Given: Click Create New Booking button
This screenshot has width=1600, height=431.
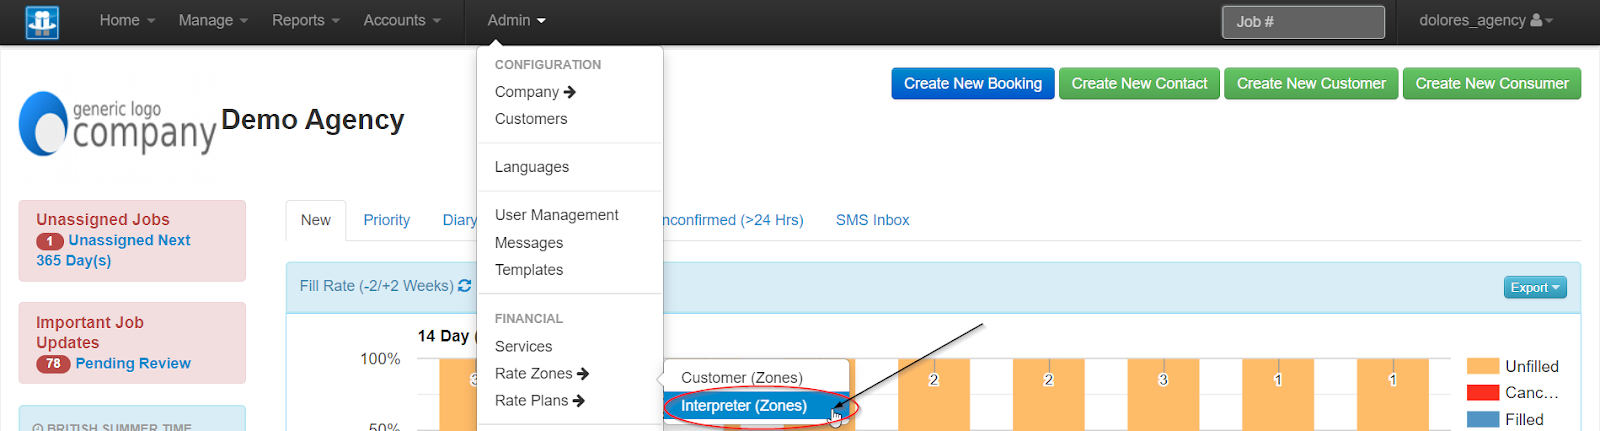Looking at the screenshot, I should coord(972,84).
